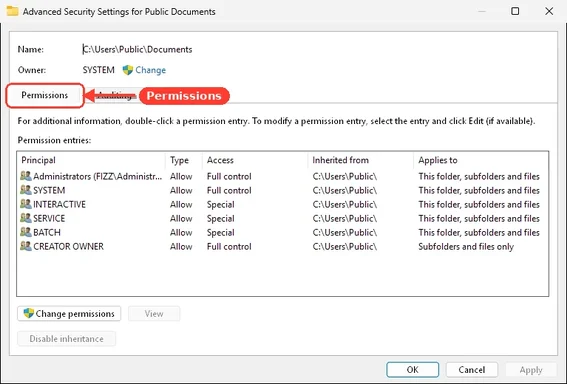Click Full control access for Administrators row

click(x=229, y=176)
